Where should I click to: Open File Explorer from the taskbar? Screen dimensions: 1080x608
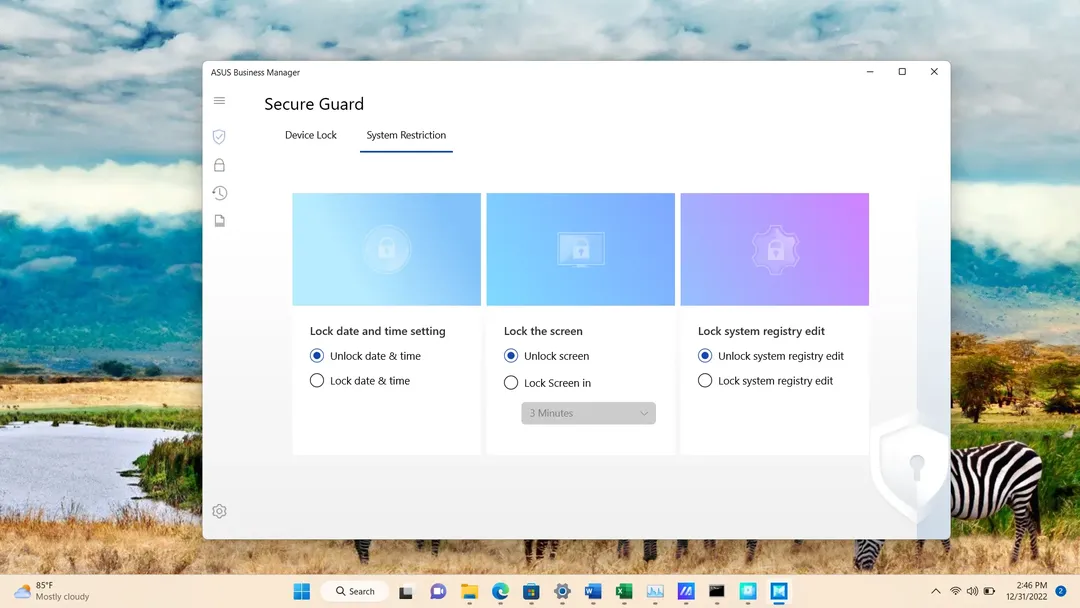469,591
